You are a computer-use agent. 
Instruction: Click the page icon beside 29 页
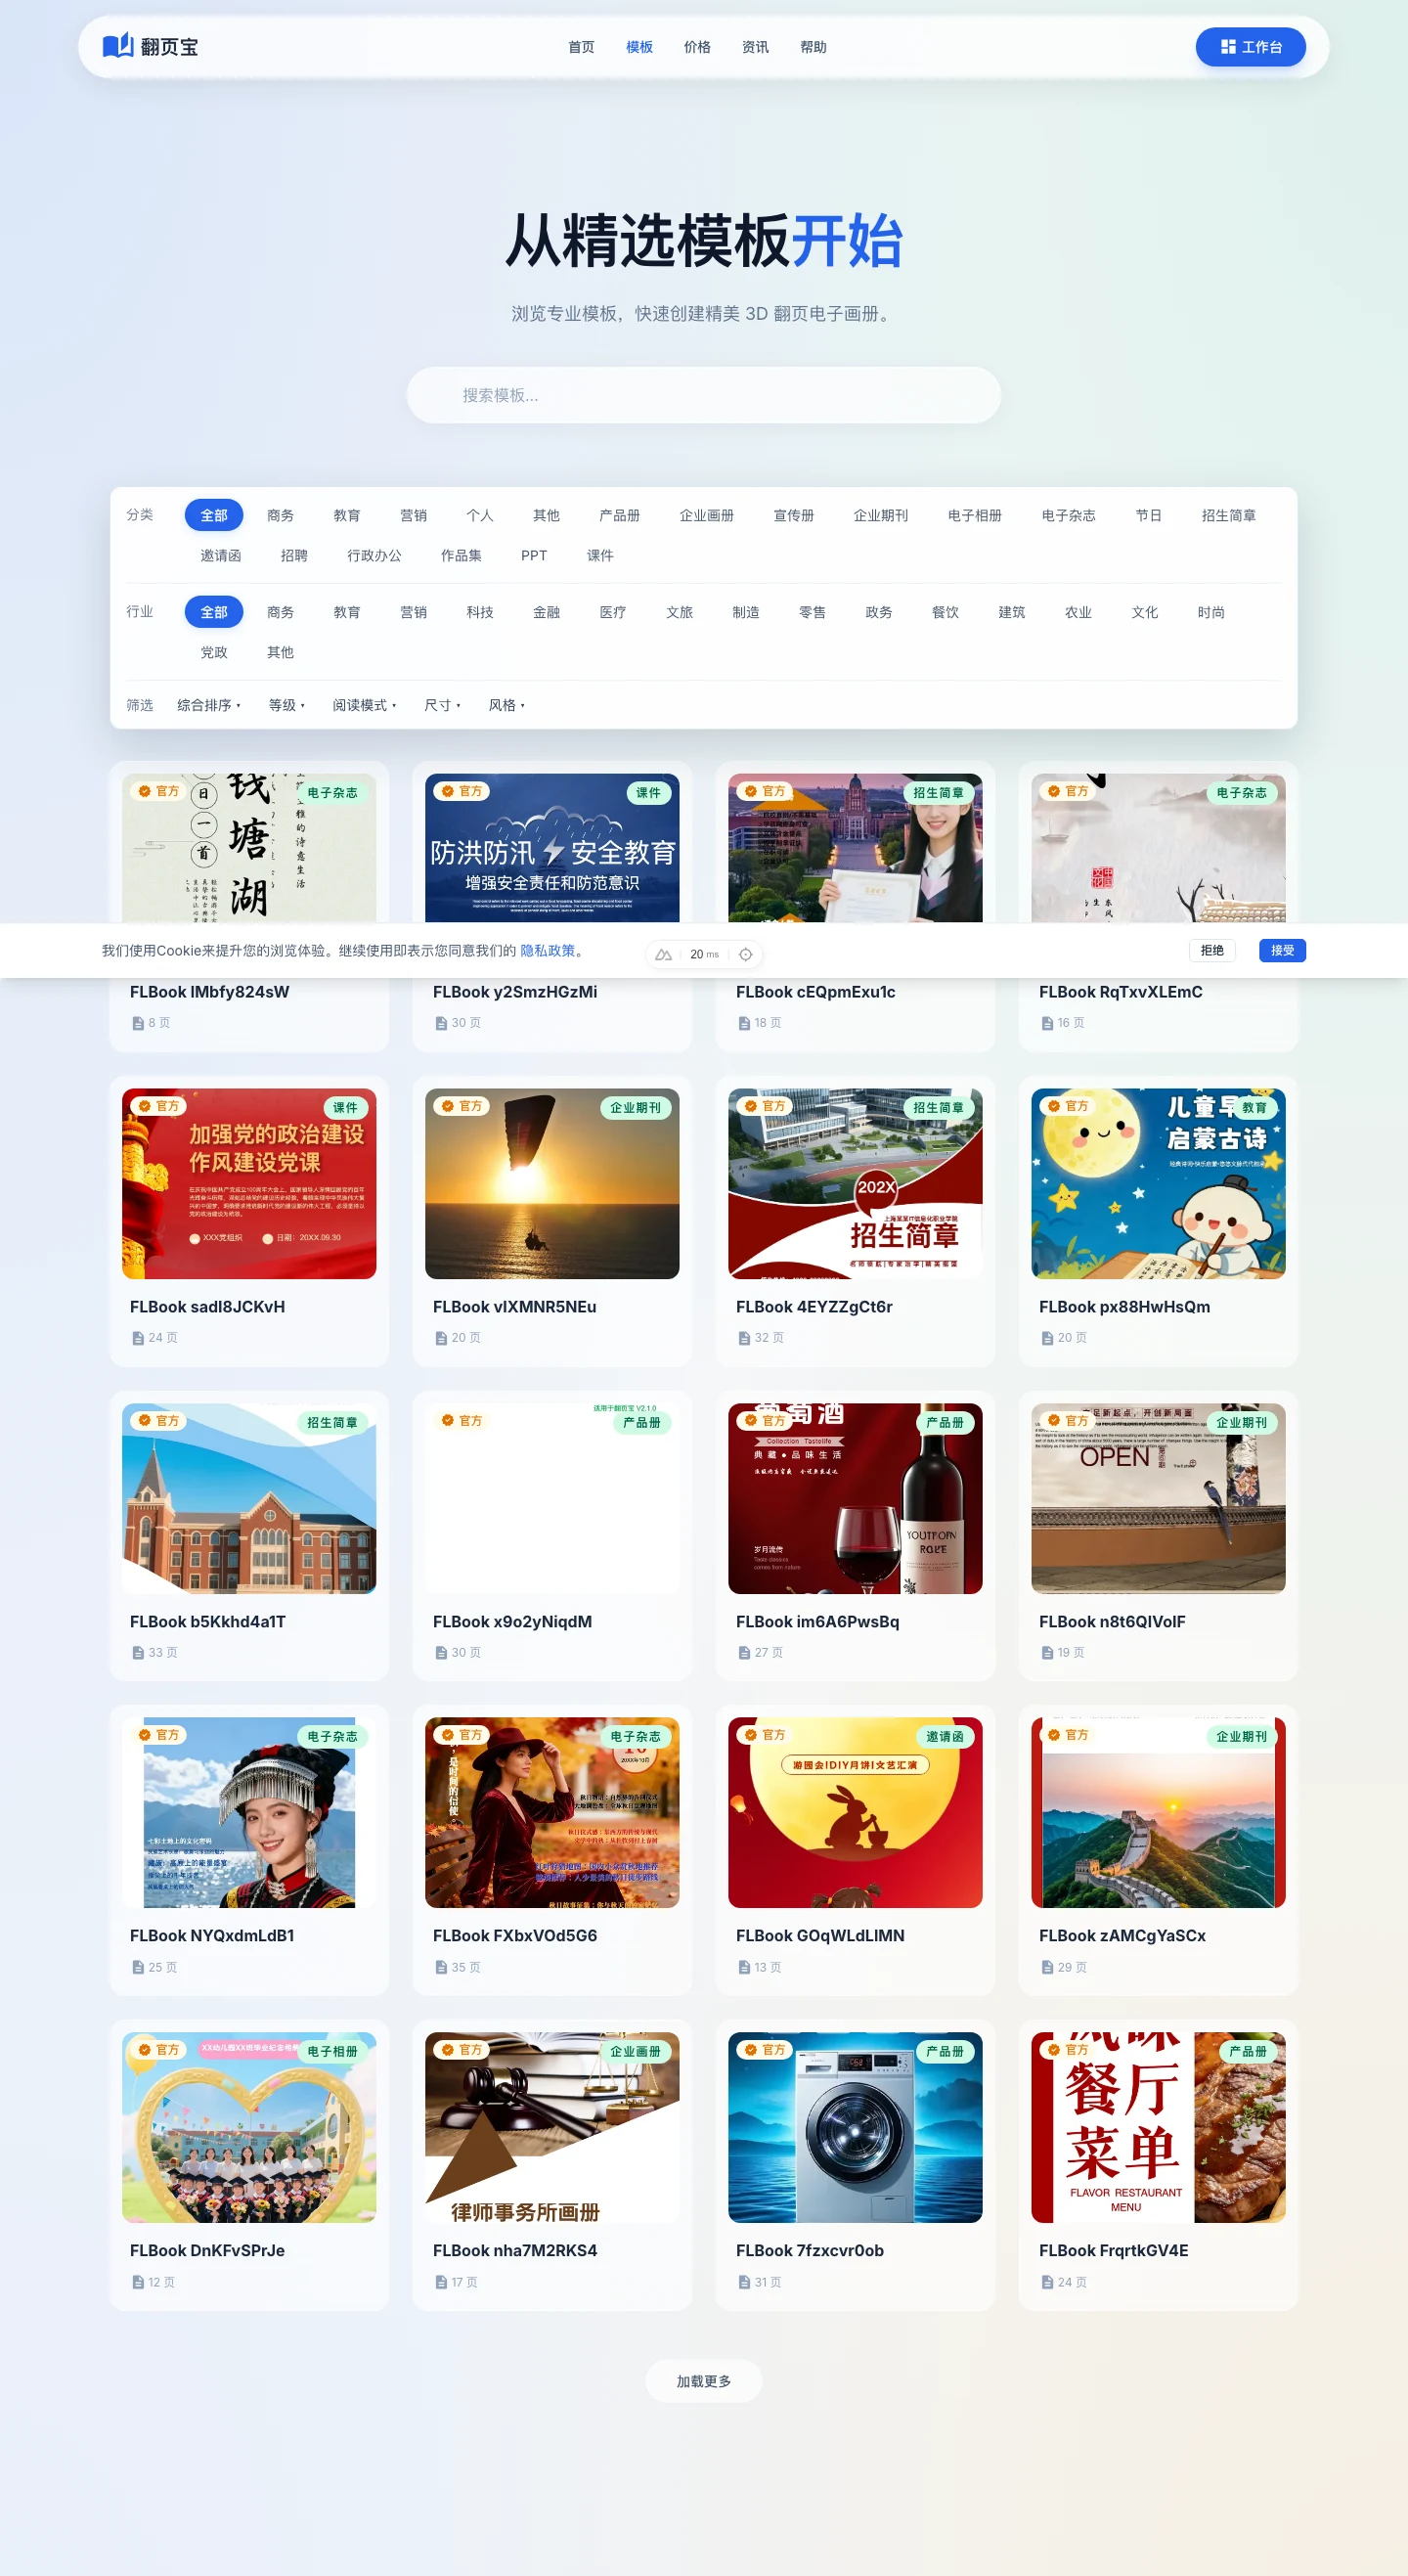tap(1047, 1967)
